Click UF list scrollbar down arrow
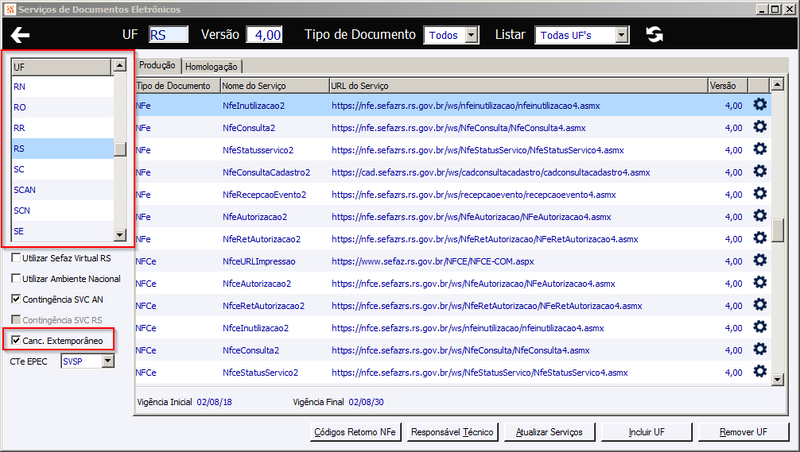 click(119, 235)
